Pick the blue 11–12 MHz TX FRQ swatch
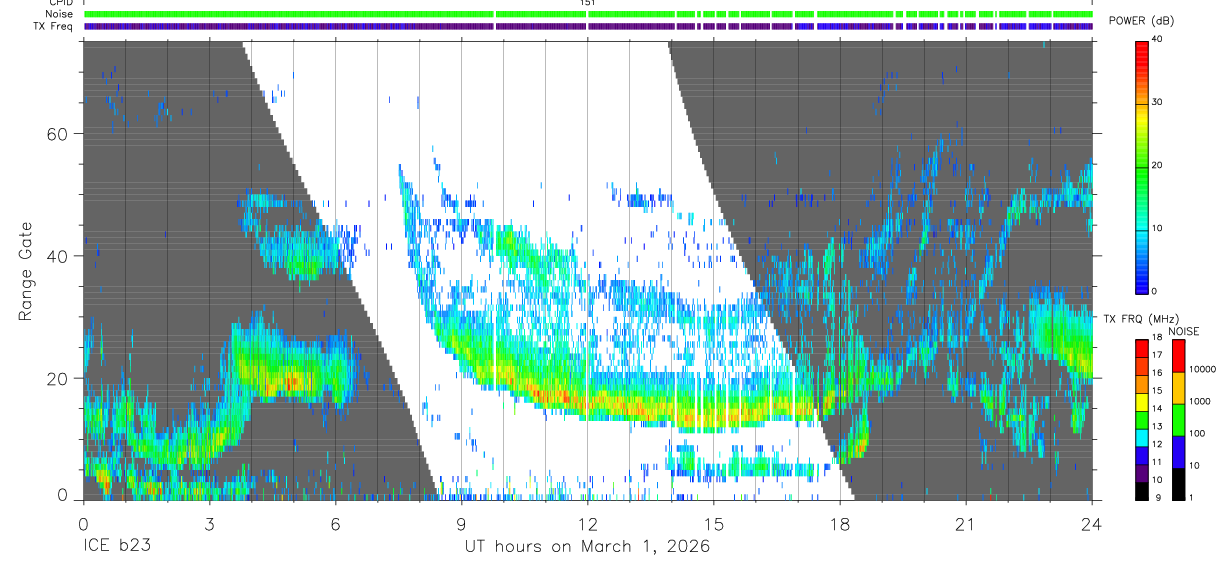 point(1141,455)
